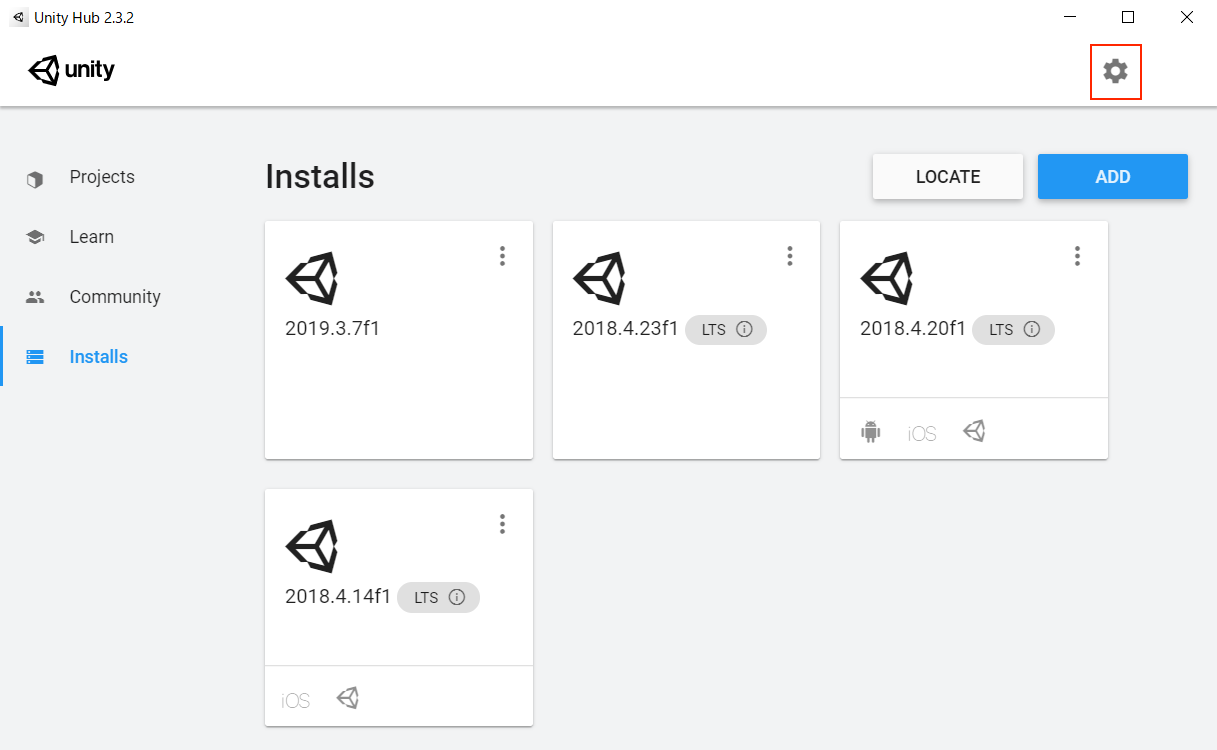The width and height of the screenshot is (1217, 750).
Task: Open the 2019.3.7f1 three-dot options menu
Action: pyautogui.click(x=502, y=256)
